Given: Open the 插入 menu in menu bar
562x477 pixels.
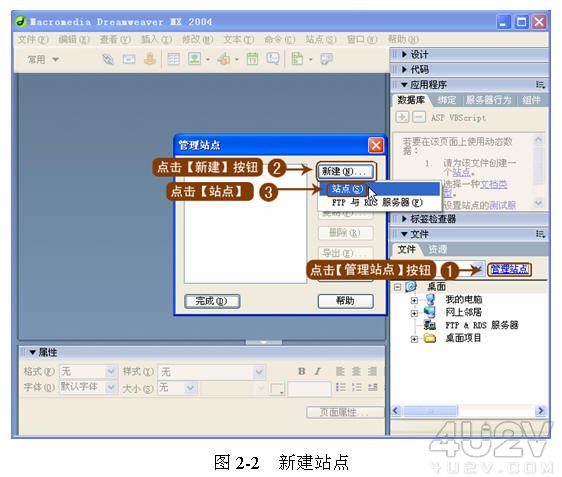Looking at the screenshot, I should tap(156, 39).
